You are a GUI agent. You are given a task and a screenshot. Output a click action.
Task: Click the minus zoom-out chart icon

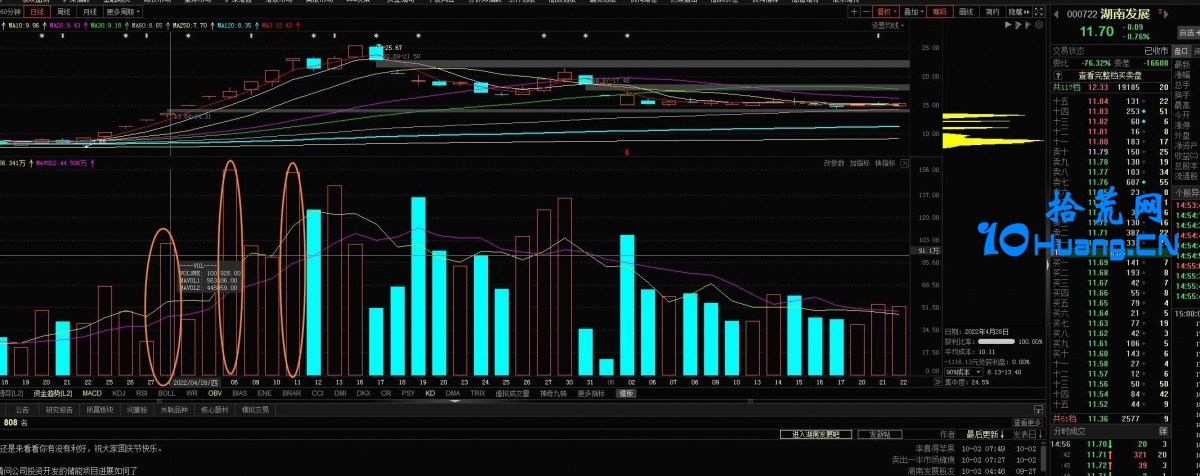click(x=865, y=12)
